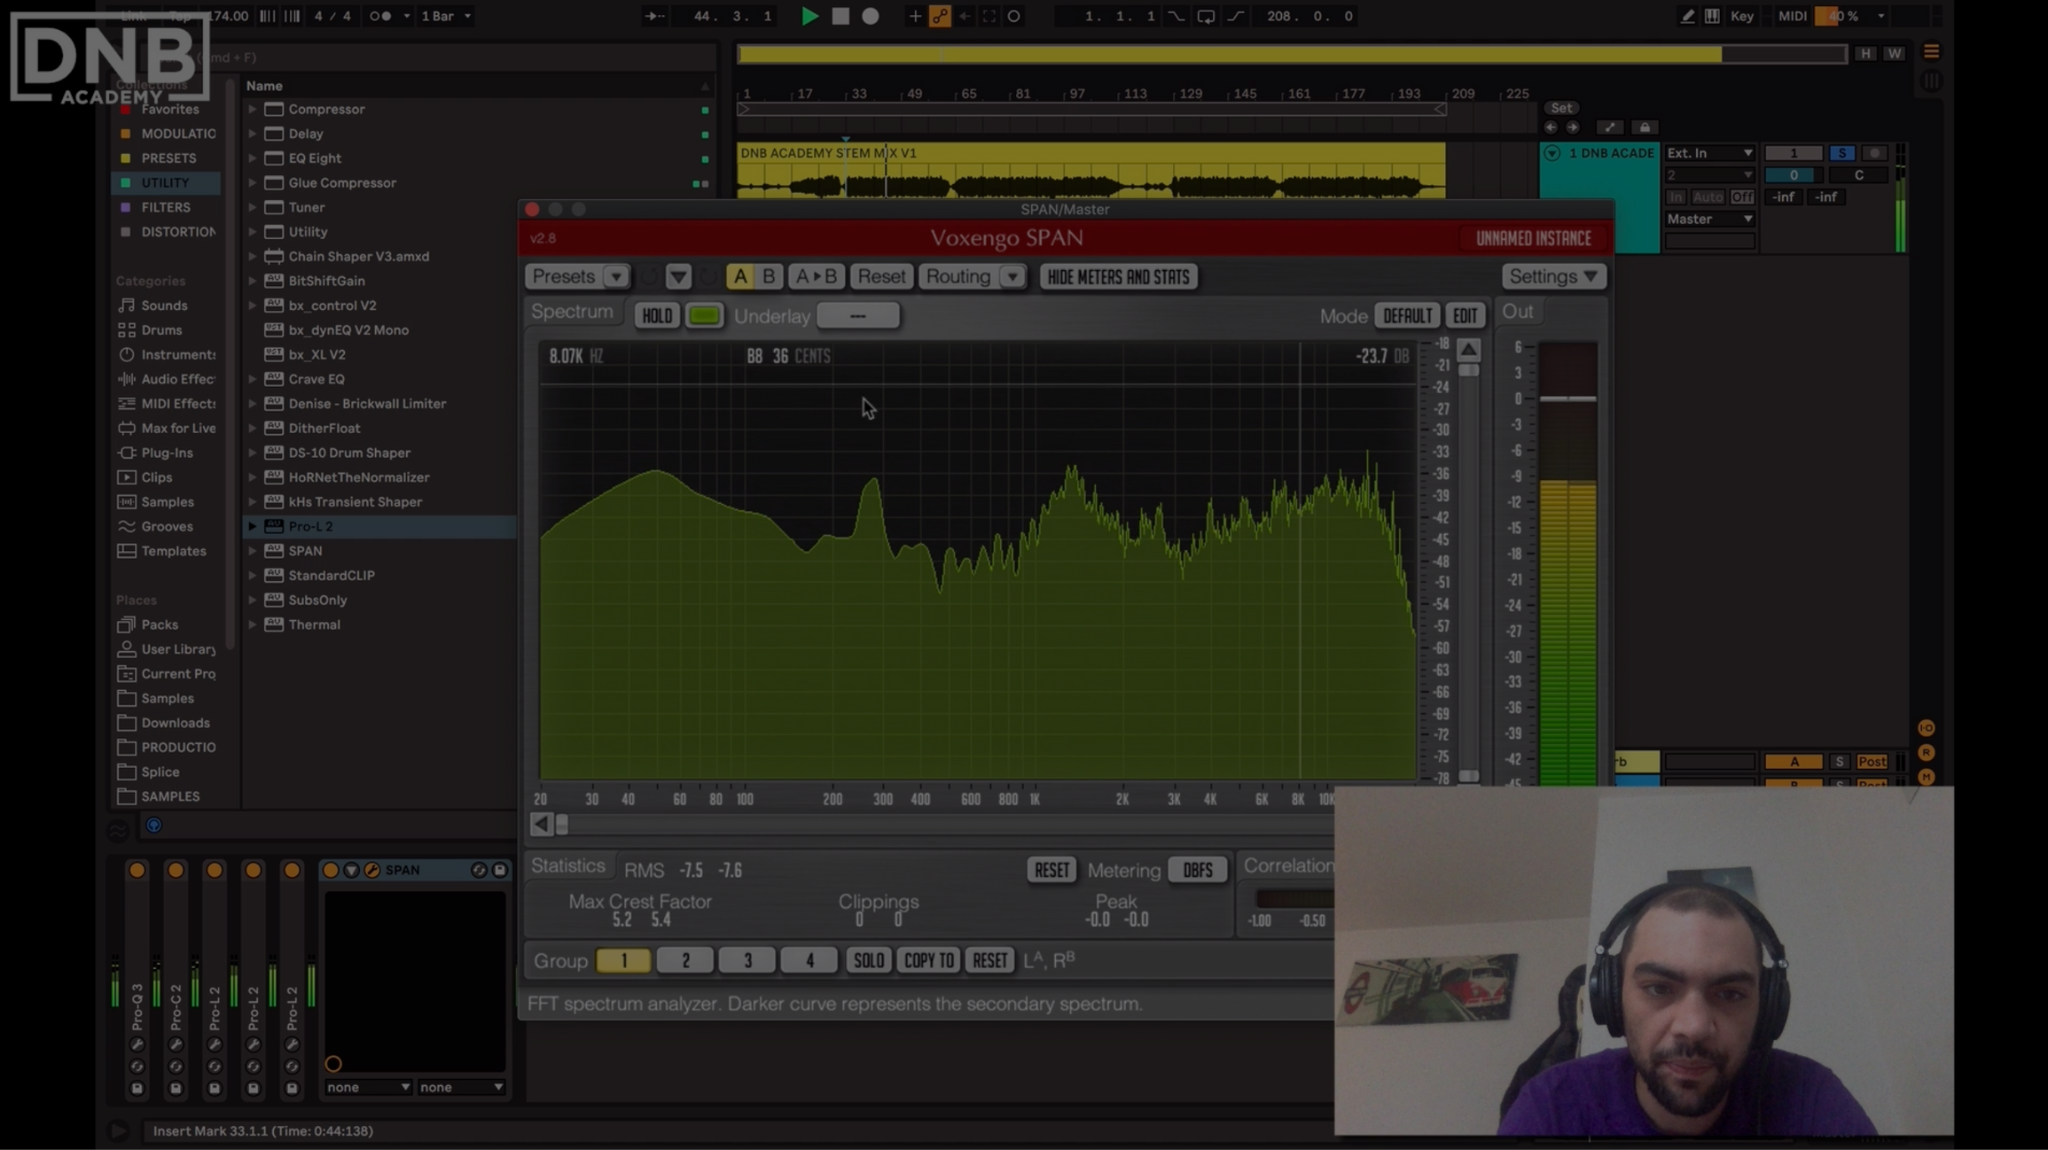Click the spectrum range scroll-up arrow

[x=1468, y=349]
